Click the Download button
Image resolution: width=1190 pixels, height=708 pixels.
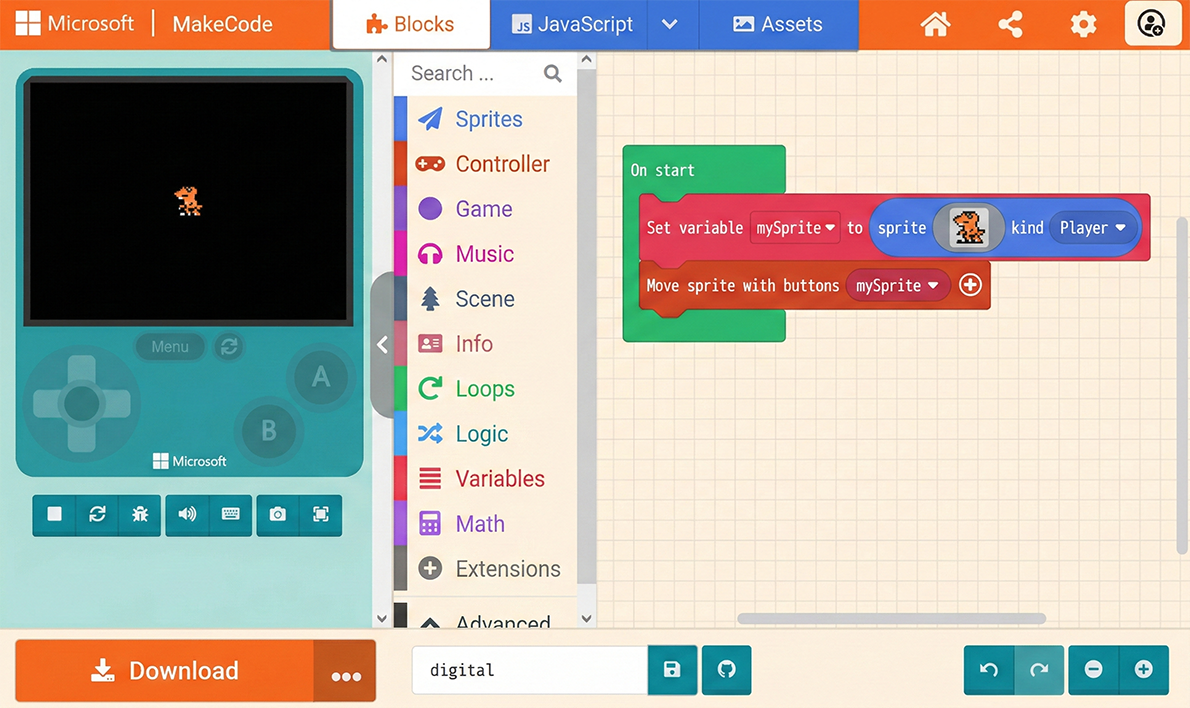(x=165, y=671)
